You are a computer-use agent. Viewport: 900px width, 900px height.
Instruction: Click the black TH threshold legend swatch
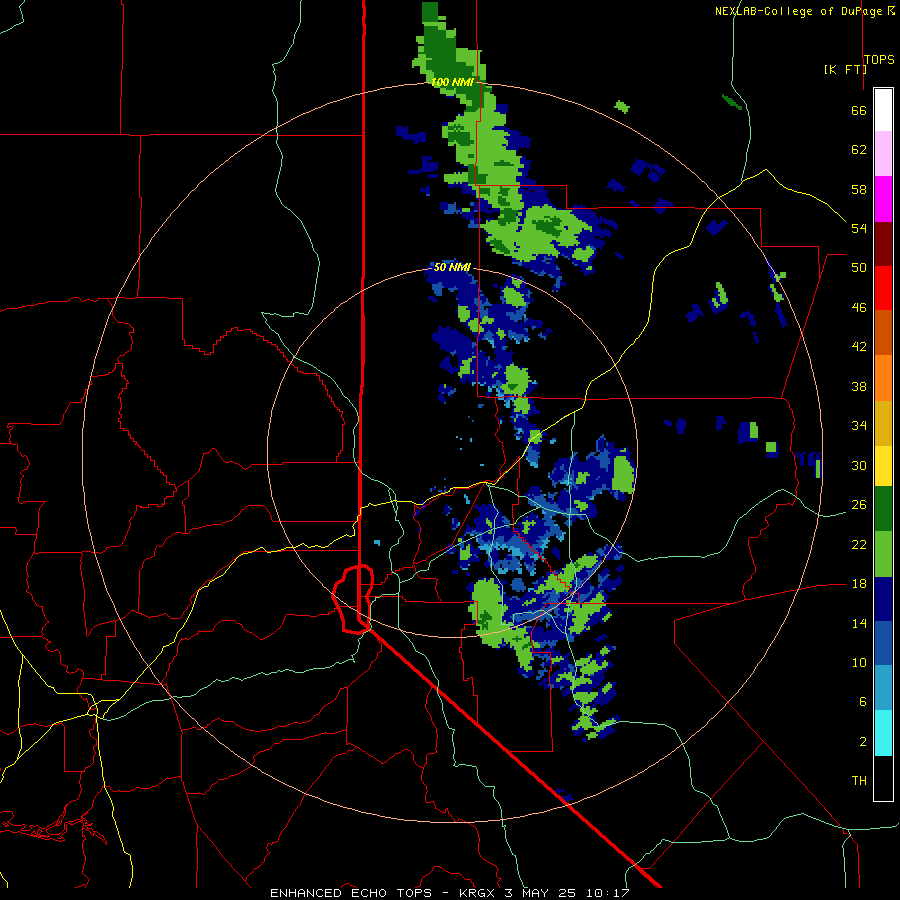click(x=883, y=778)
